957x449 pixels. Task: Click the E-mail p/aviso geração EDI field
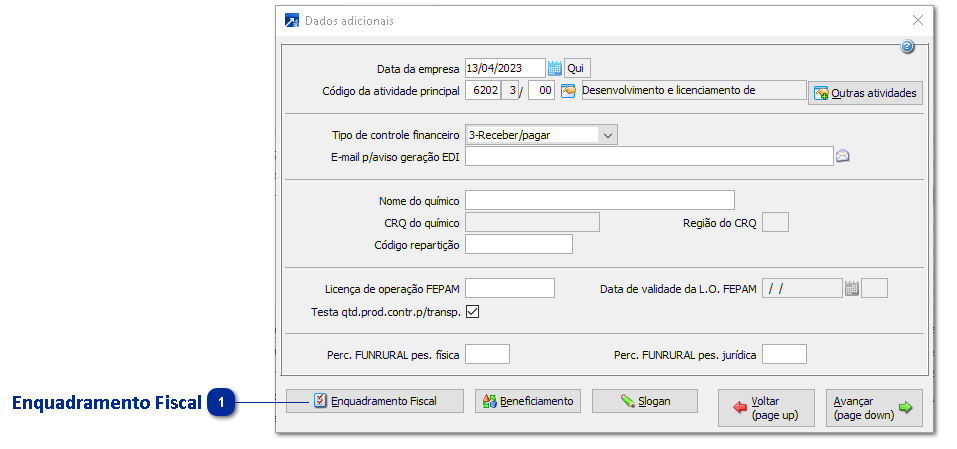pos(649,156)
